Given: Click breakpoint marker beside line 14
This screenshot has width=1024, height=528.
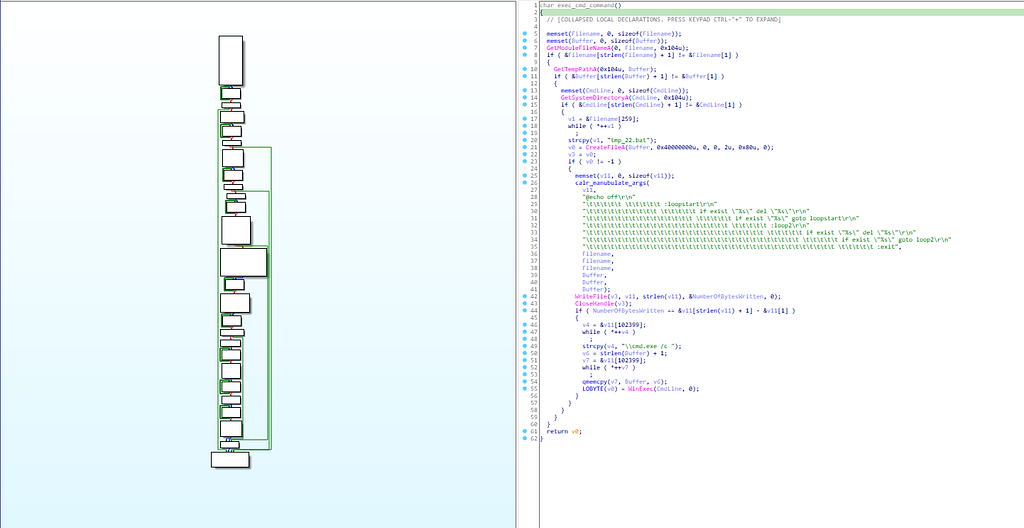Looking at the screenshot, I should point(524,97).
